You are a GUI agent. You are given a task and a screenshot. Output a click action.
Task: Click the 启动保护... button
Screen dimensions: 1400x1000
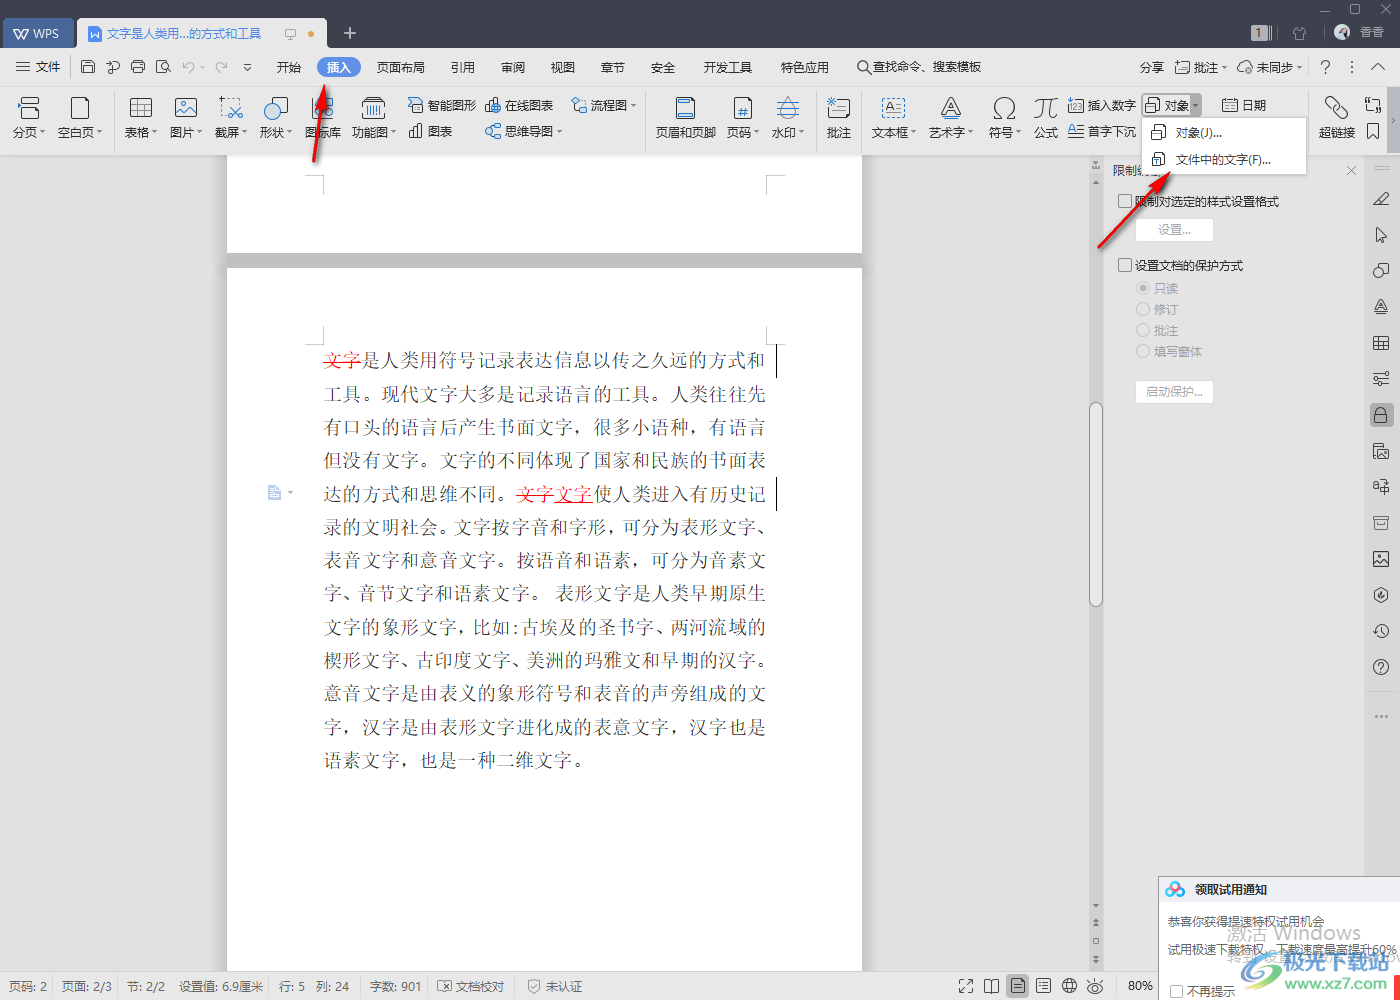click(x=1174, y=391)
